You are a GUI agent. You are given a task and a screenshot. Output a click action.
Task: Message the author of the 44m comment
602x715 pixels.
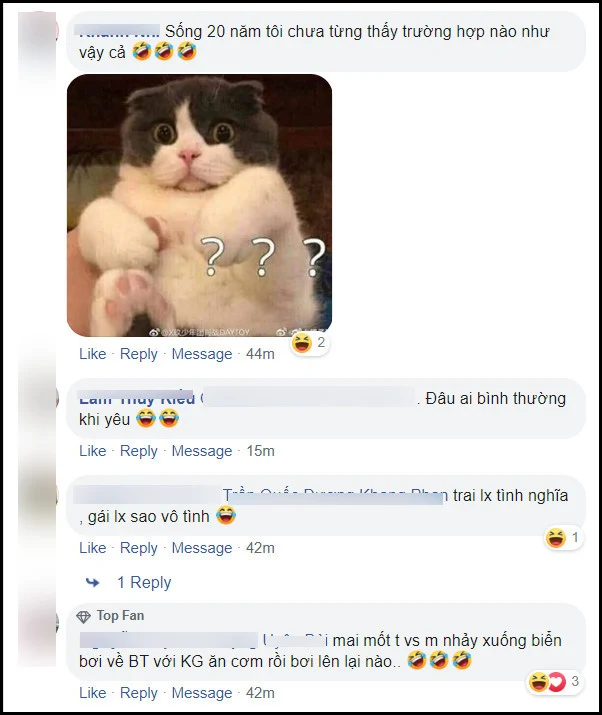coord(202,354)
